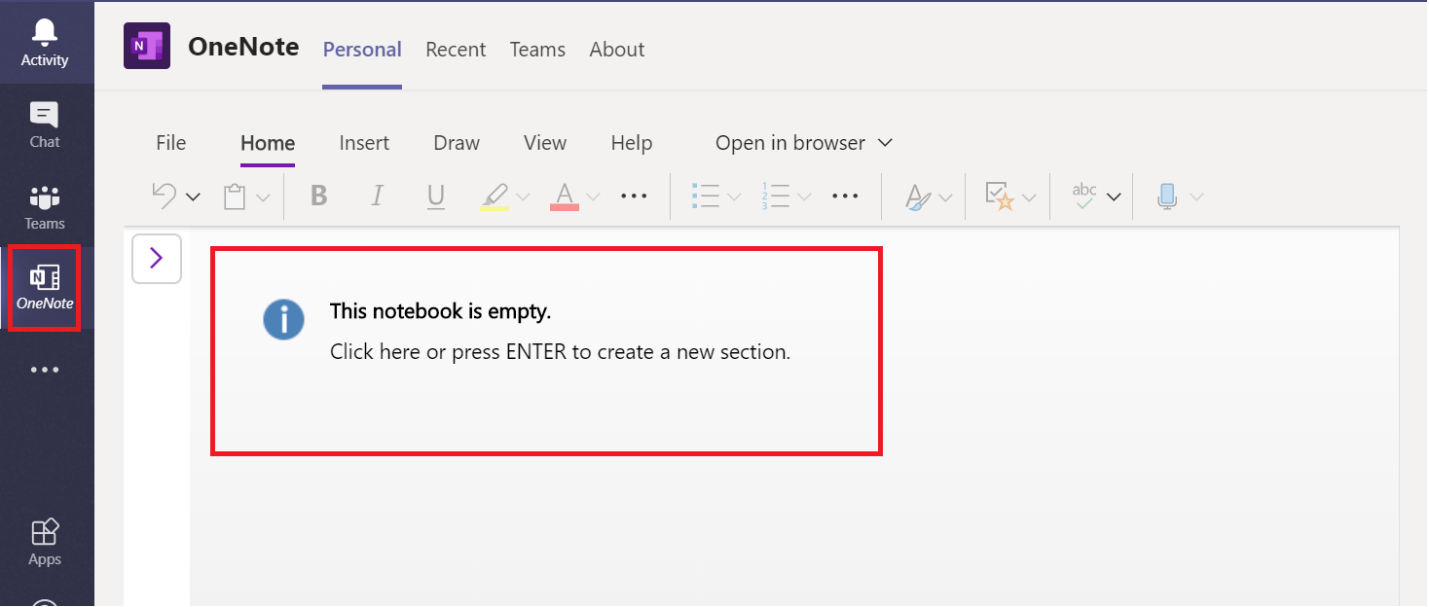Apply the yellow text highlight
Viewport: 1429px width, 607px height.
[495, 196]
